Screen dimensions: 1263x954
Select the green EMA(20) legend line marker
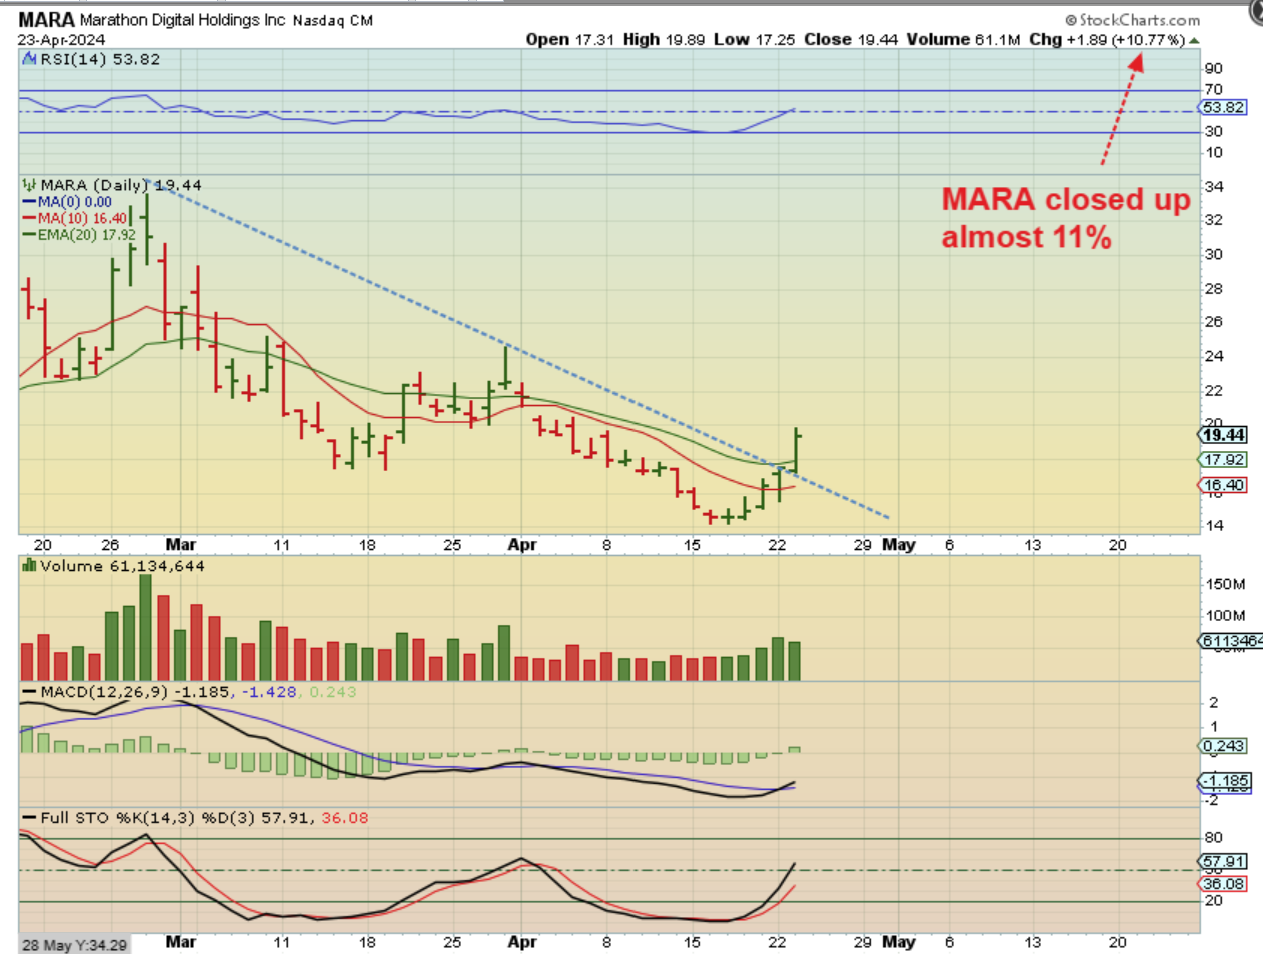[x=29, y=235]
